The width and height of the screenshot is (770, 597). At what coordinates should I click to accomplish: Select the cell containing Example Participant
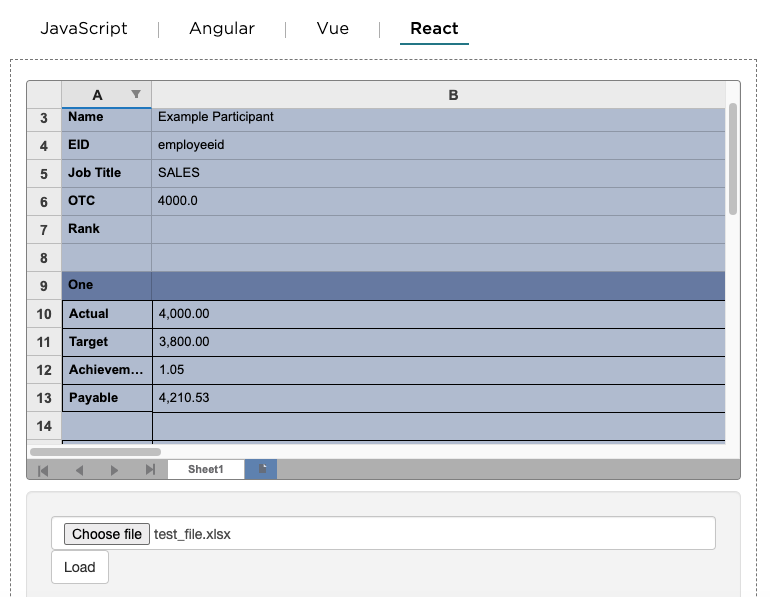pos(438,117)
